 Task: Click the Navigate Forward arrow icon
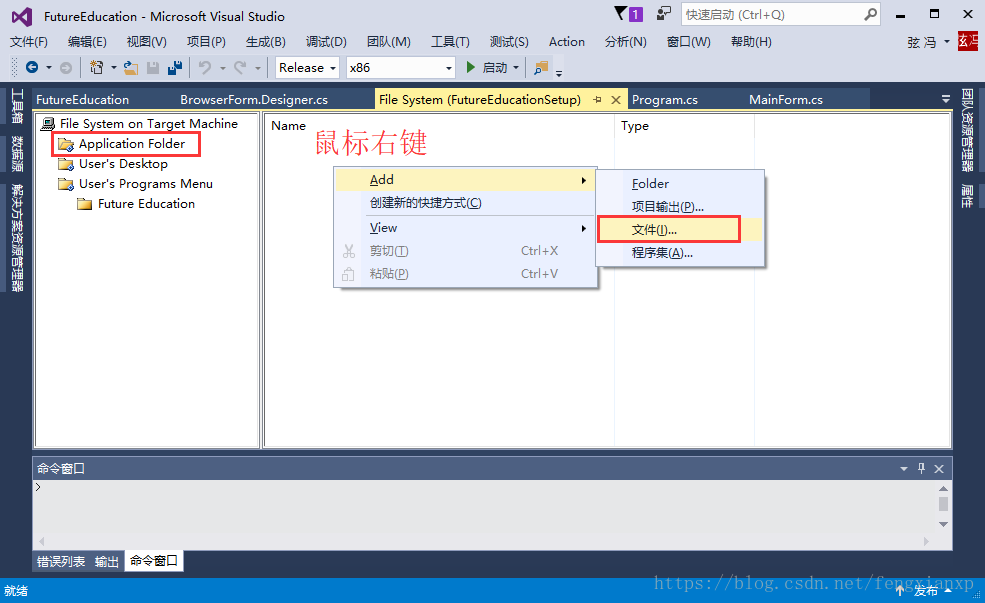coord(65,67)
